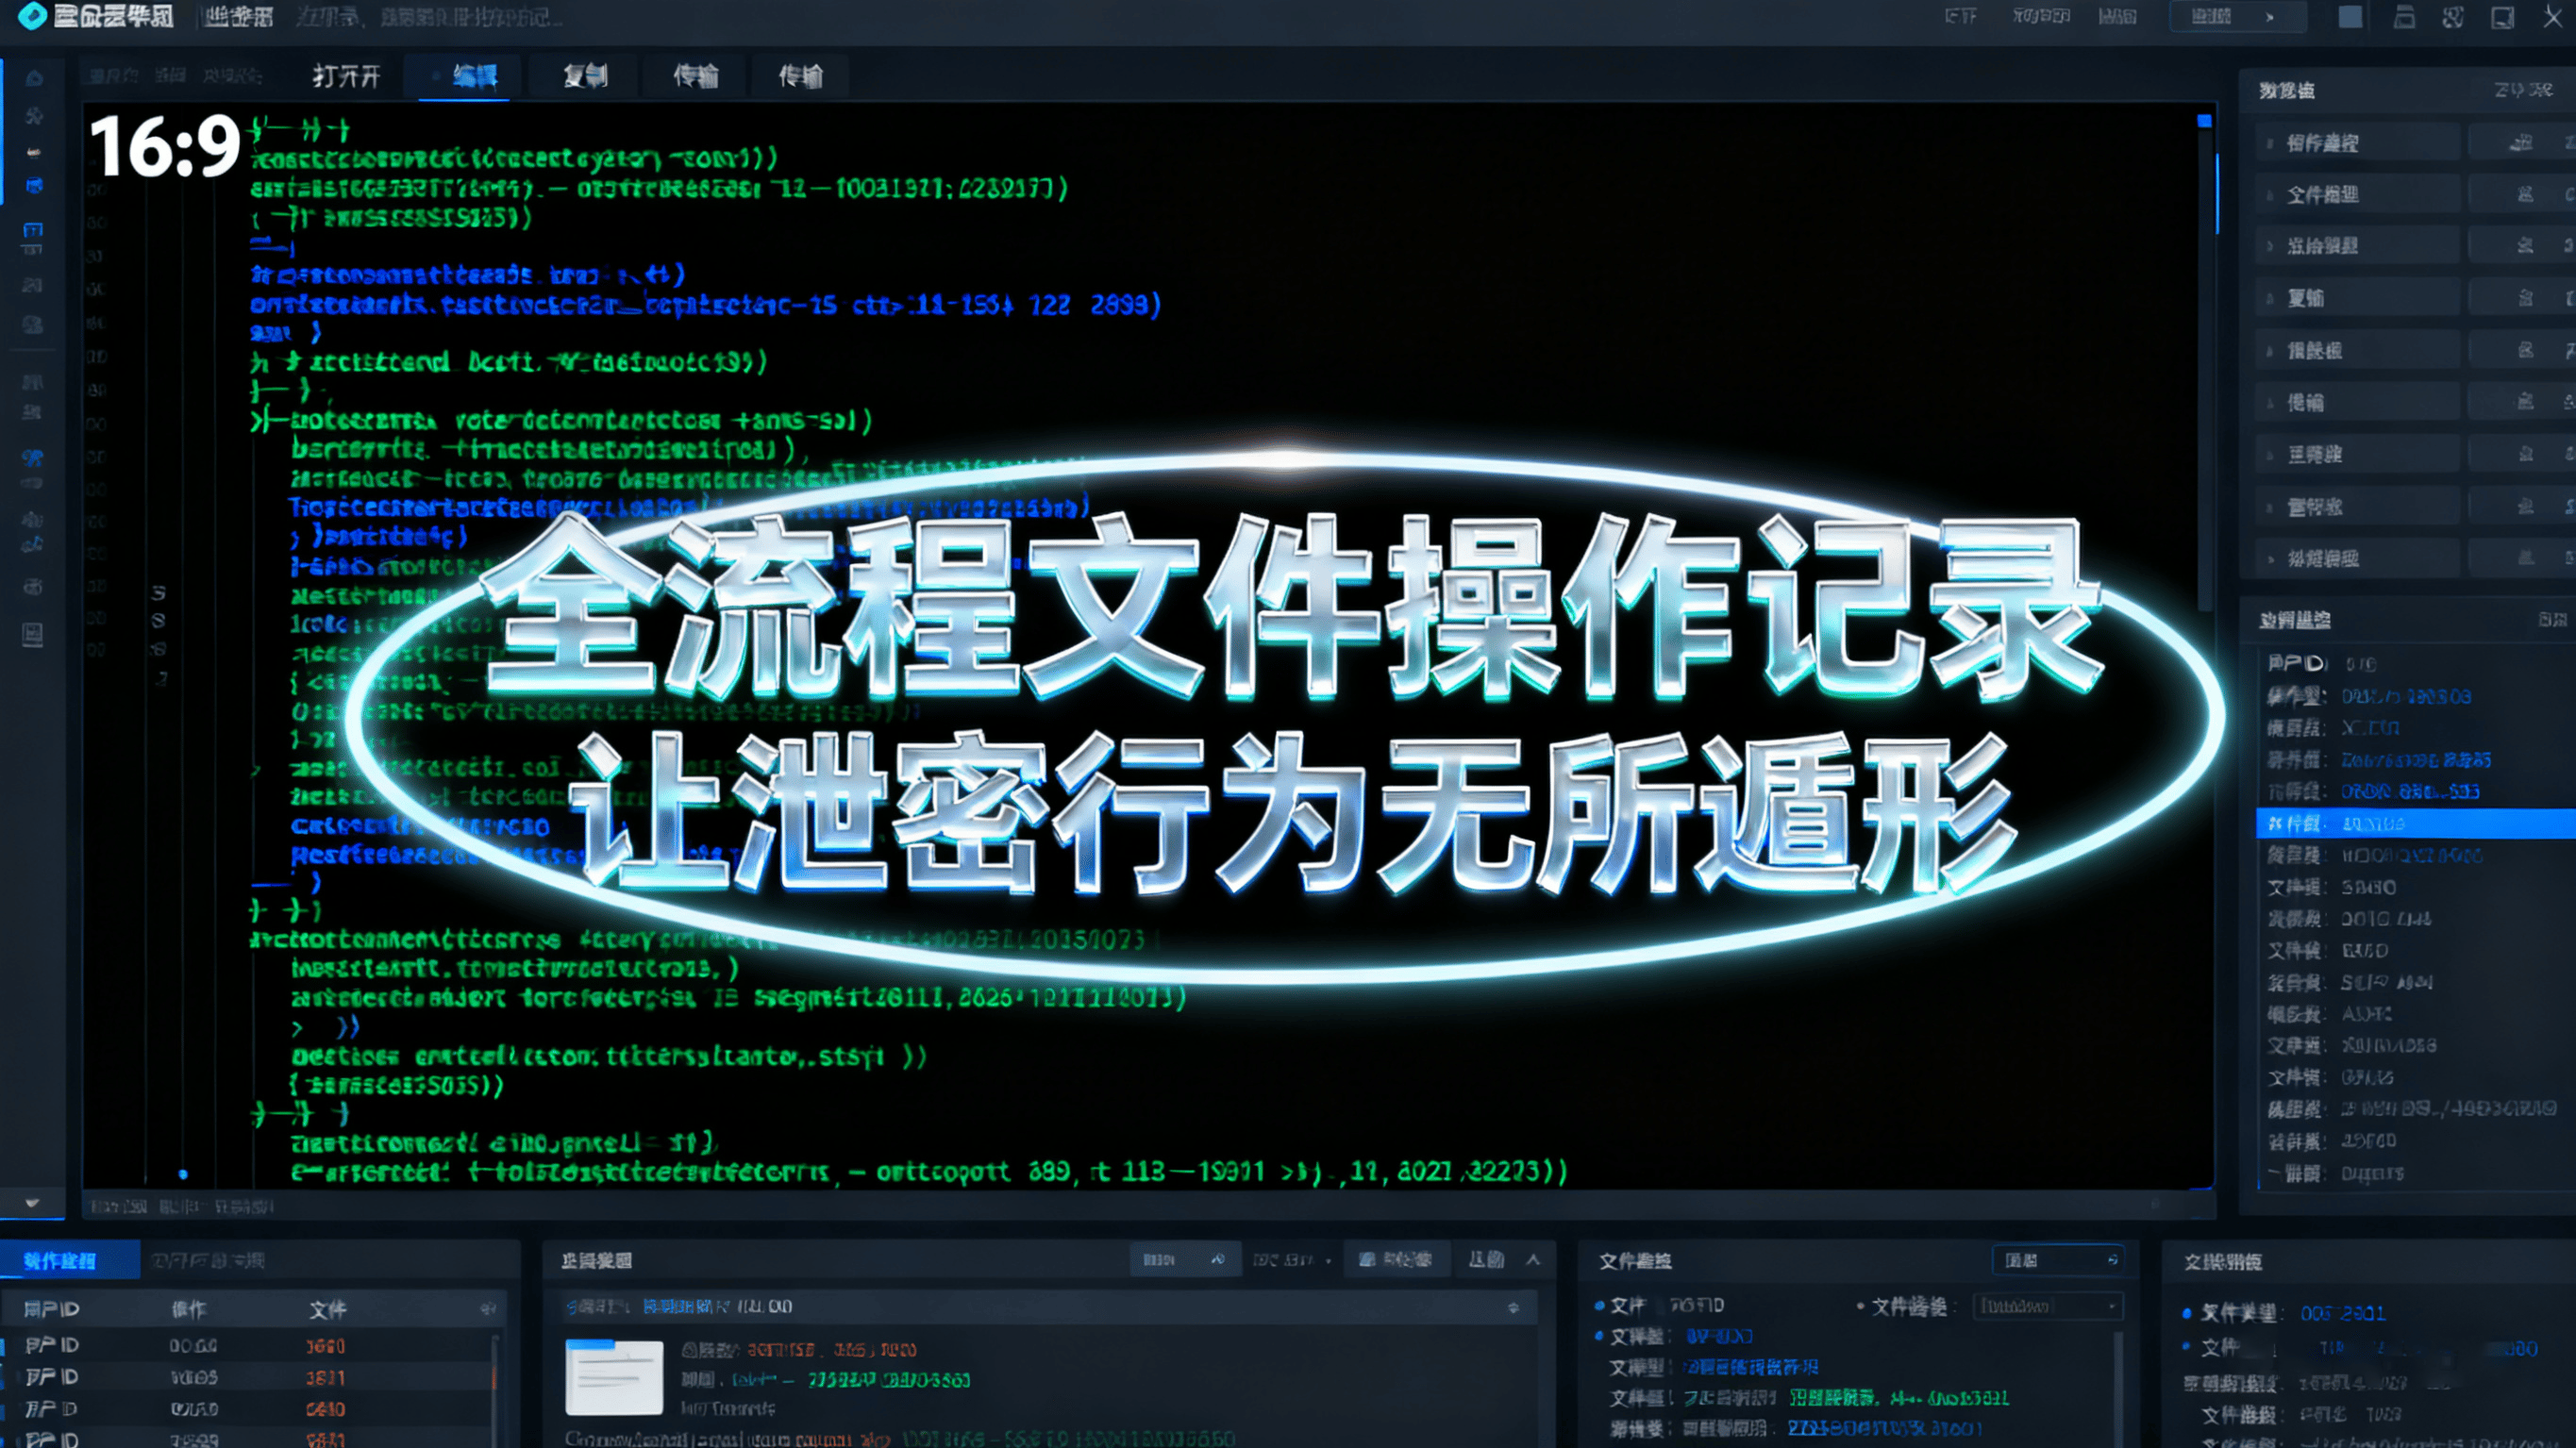The image size is (2576, 1448).
Task: Switch to the 复制 tab
Action: click(x=585, y=77)
